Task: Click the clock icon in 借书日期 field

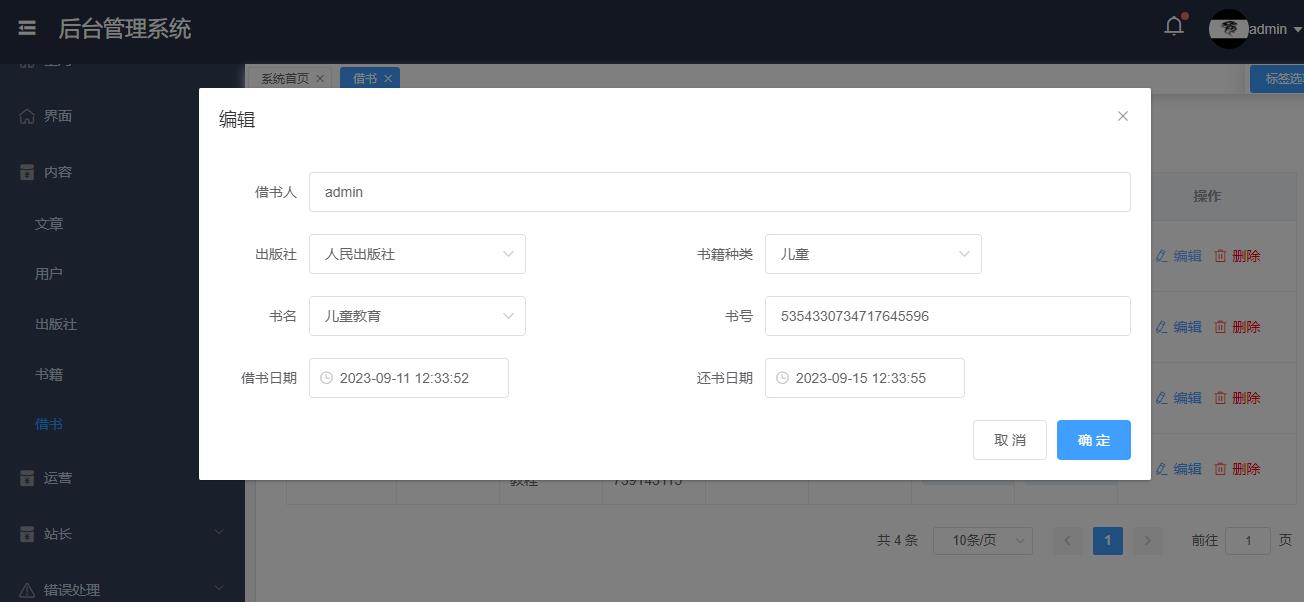Action: pos(326,378)
